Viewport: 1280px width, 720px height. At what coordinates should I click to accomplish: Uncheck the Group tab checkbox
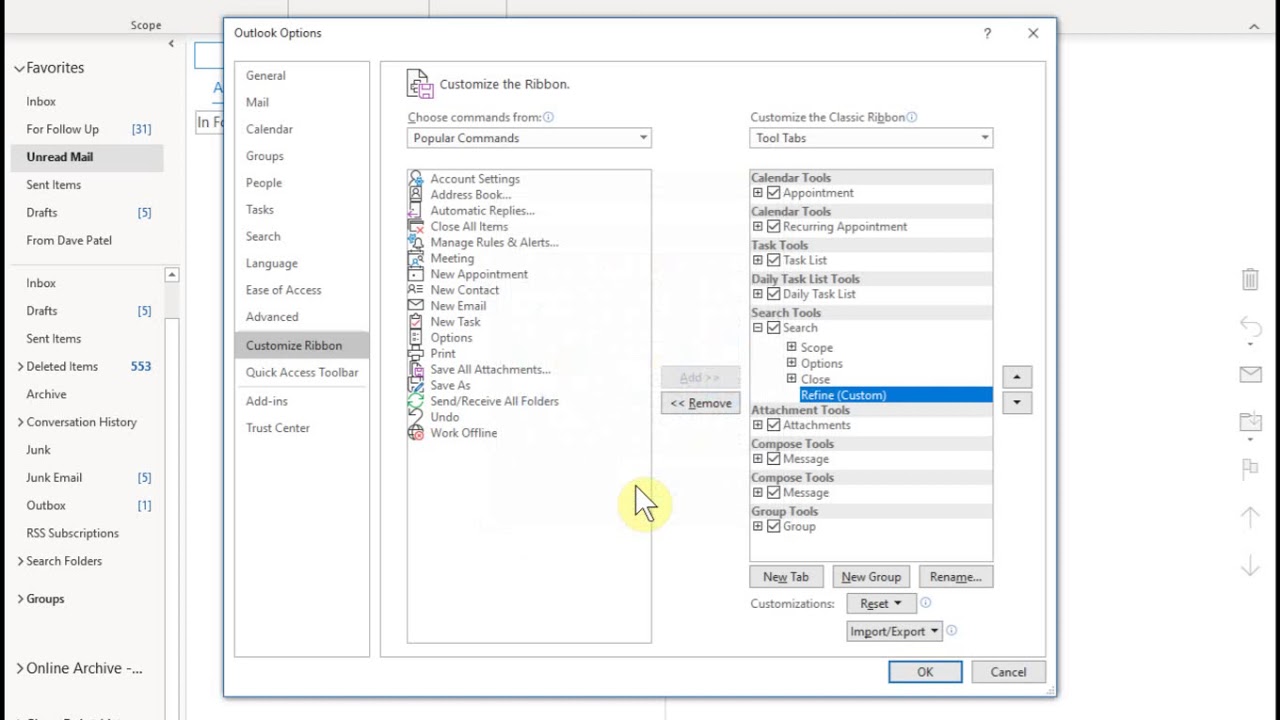click(x=773, y=526)
